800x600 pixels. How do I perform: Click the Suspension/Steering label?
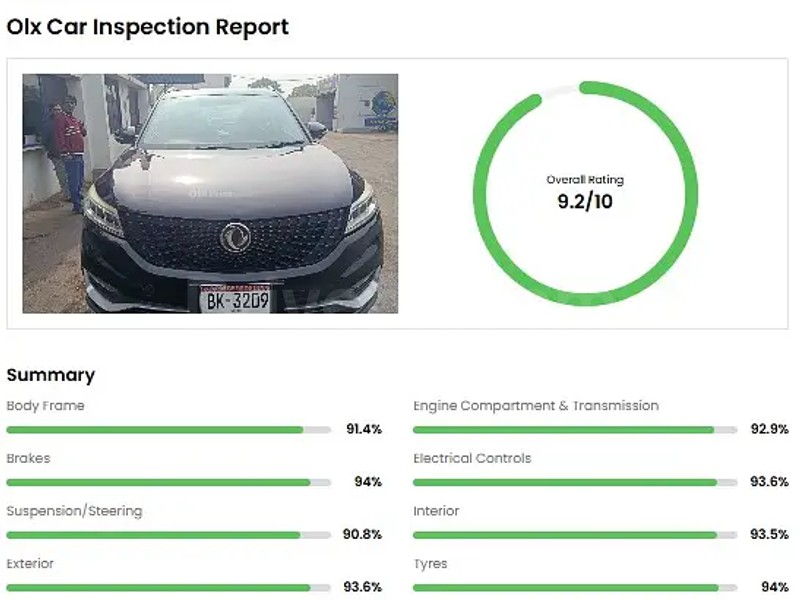click(74, 511)
